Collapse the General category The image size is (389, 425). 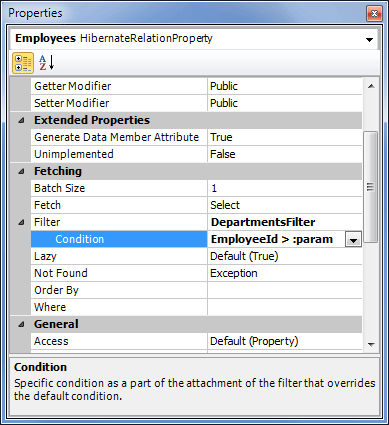[x=21, y=324]
